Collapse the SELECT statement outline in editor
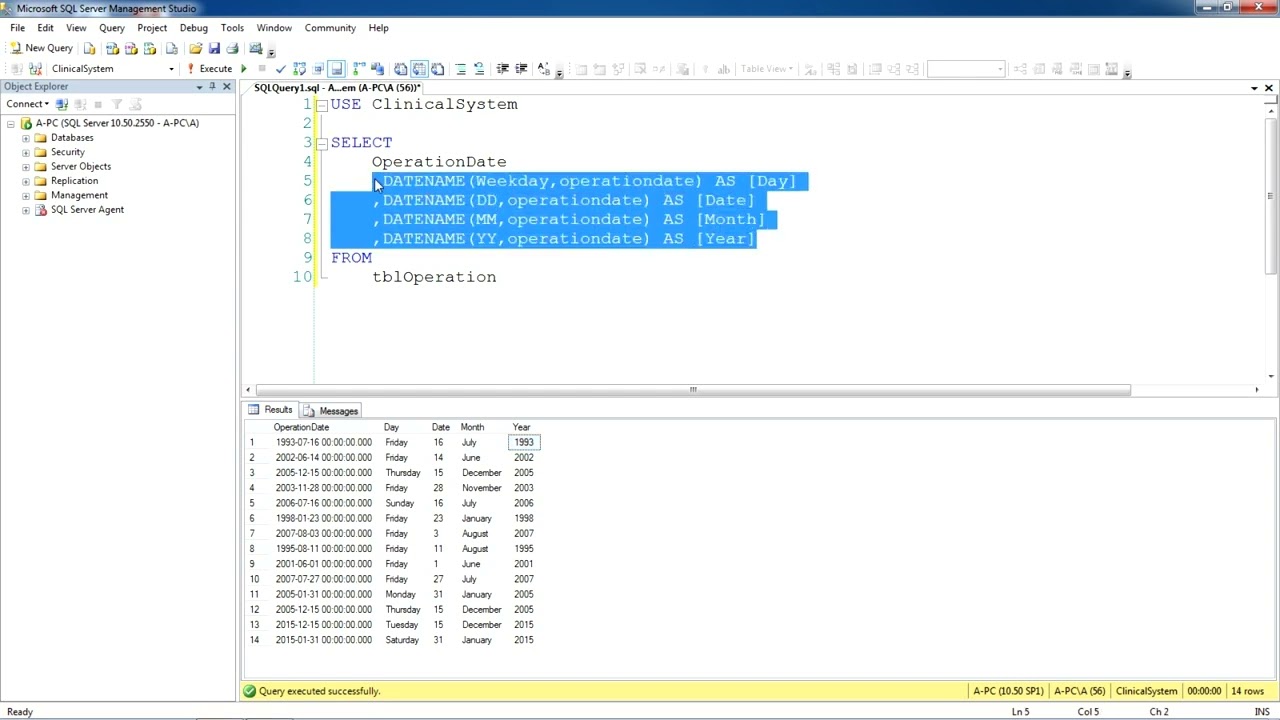Screen dimensions: 1280x720 [322, 143]
